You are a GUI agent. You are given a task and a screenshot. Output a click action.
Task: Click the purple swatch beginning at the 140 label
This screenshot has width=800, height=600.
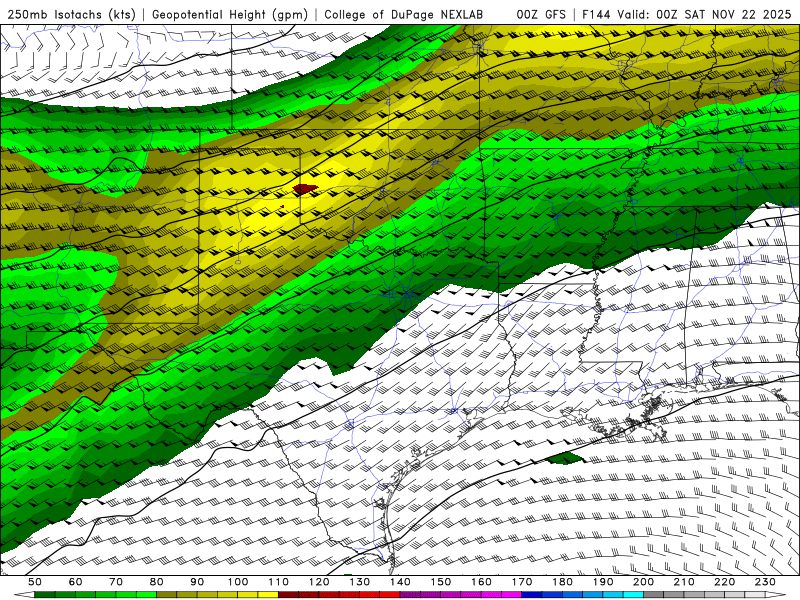click(x=410, y=595)
